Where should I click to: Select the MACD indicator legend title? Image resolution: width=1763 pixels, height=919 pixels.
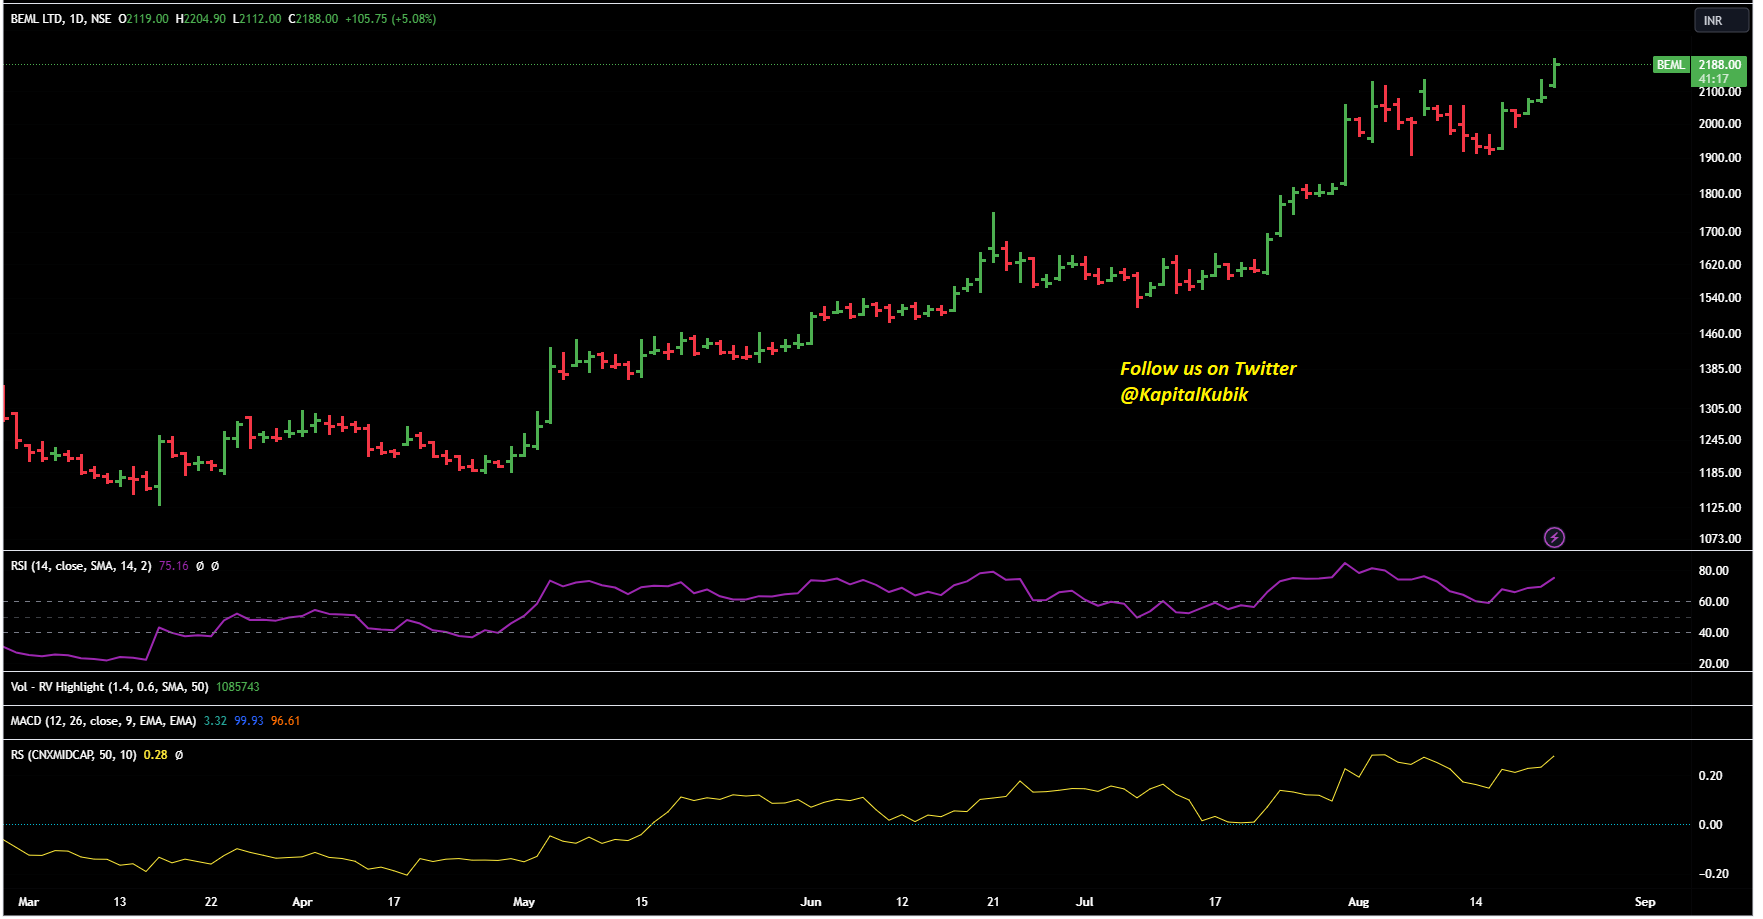103,721
